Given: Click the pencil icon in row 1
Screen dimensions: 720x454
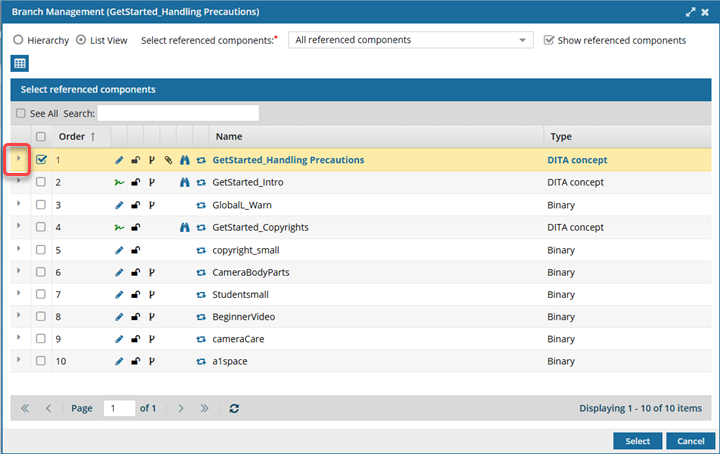Looking at the screenshot, I should click(119, 160).
